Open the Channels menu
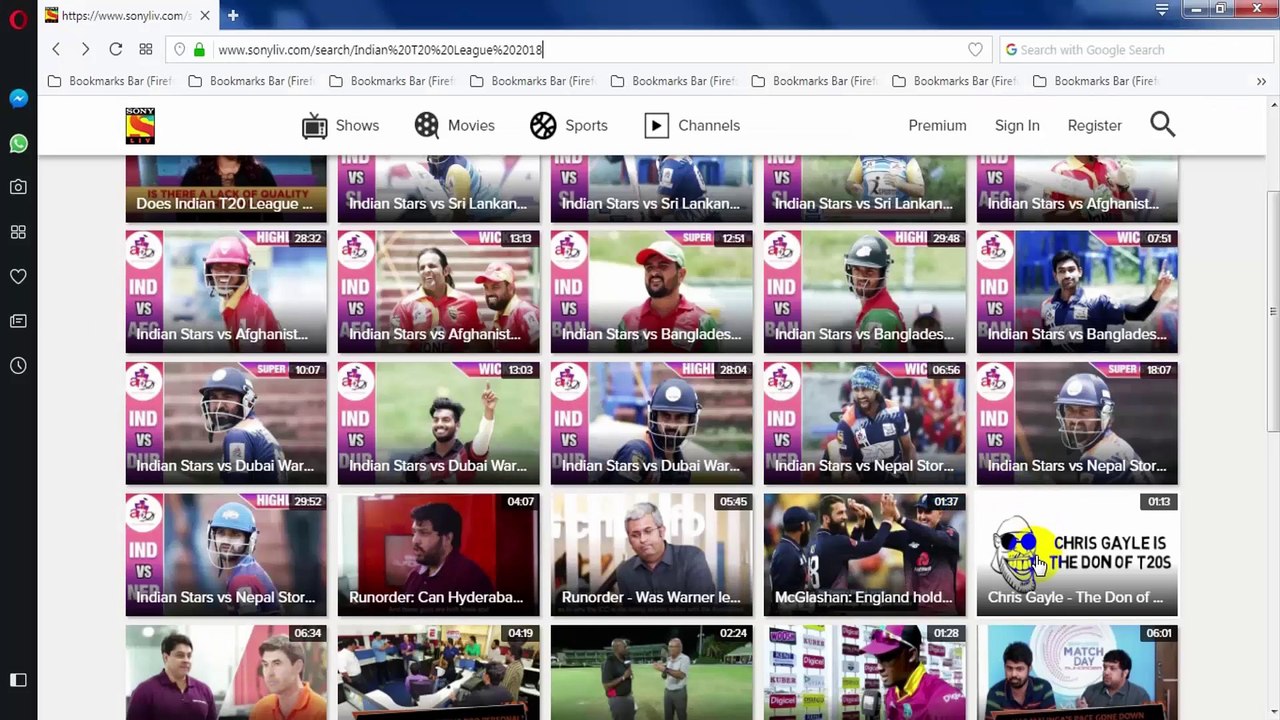This screenshot has height=720, width=1280. click(692, 125)
